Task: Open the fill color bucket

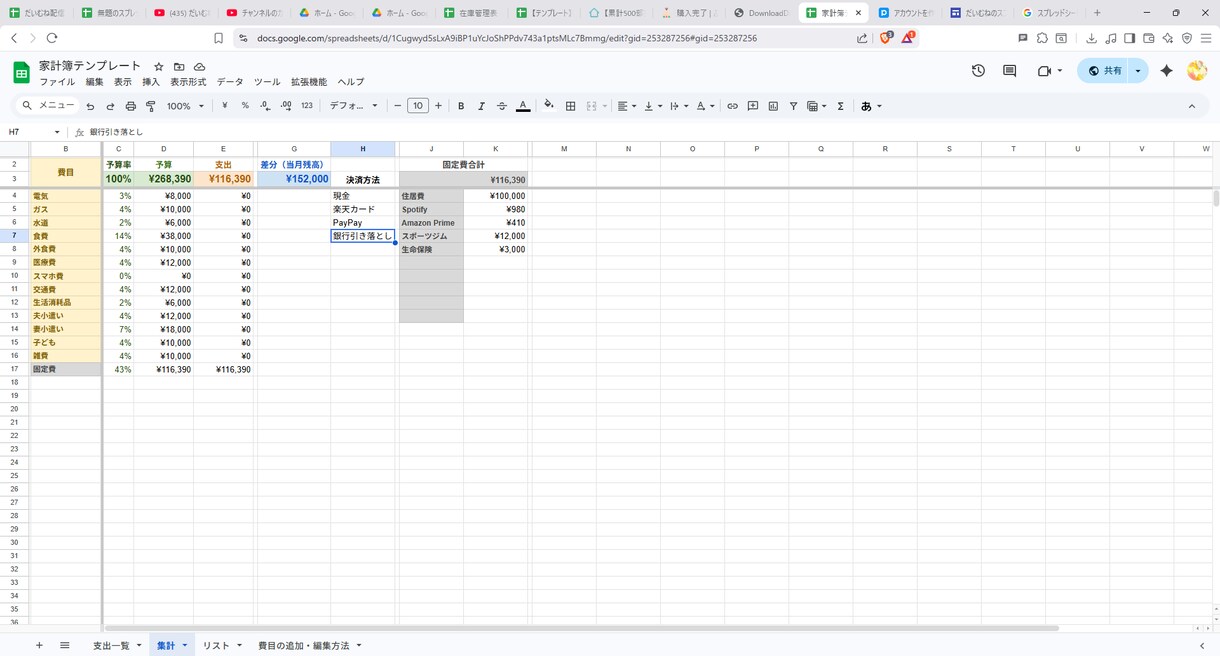Action: 548,106
